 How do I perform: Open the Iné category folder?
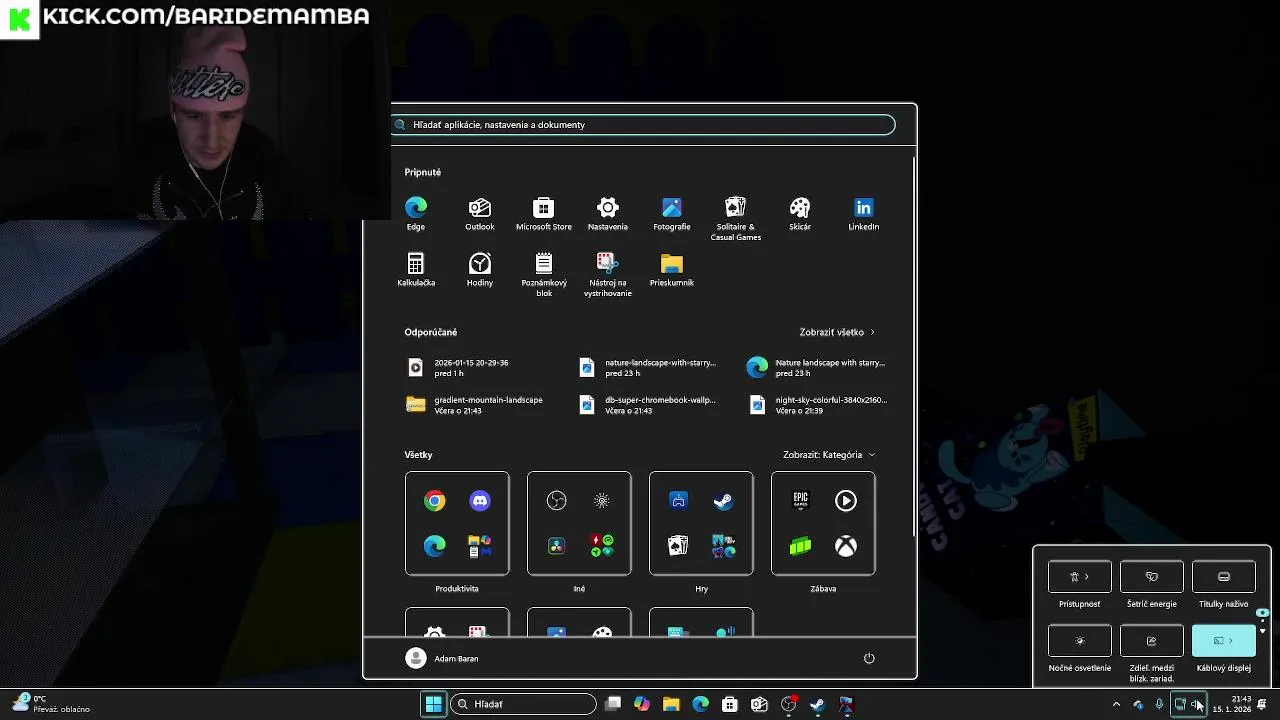579,524
